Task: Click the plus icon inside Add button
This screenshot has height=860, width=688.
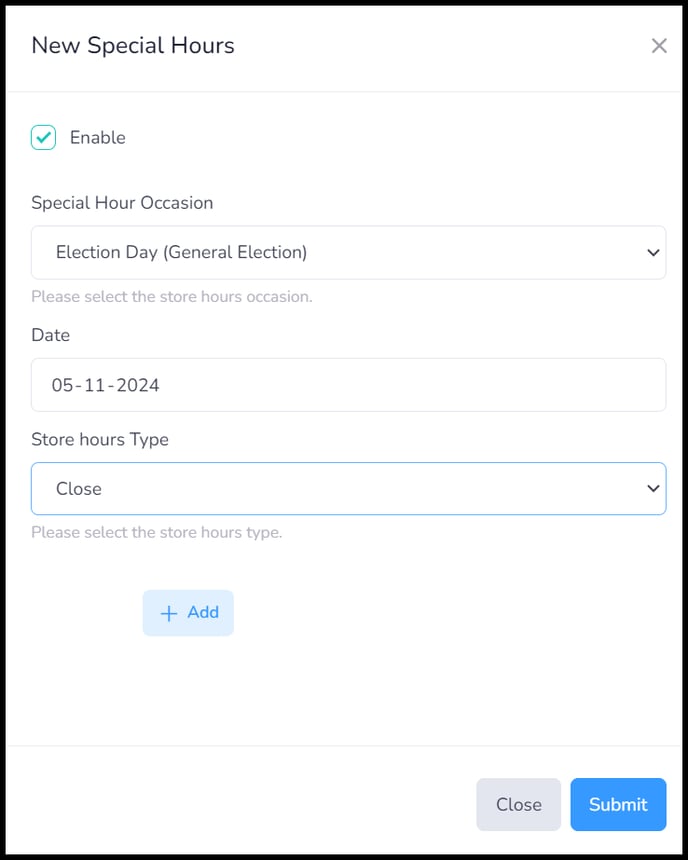Action: click(168, 613)
